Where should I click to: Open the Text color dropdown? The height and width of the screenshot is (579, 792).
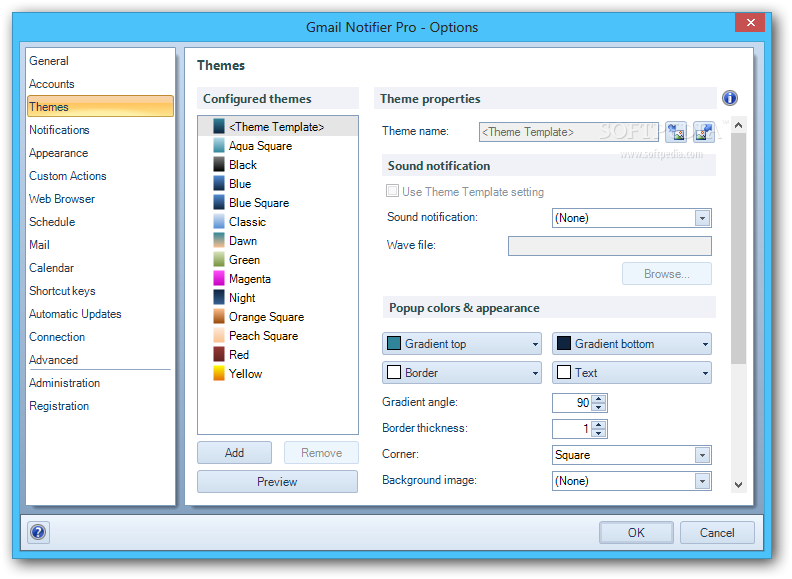[x=631, y=373]
